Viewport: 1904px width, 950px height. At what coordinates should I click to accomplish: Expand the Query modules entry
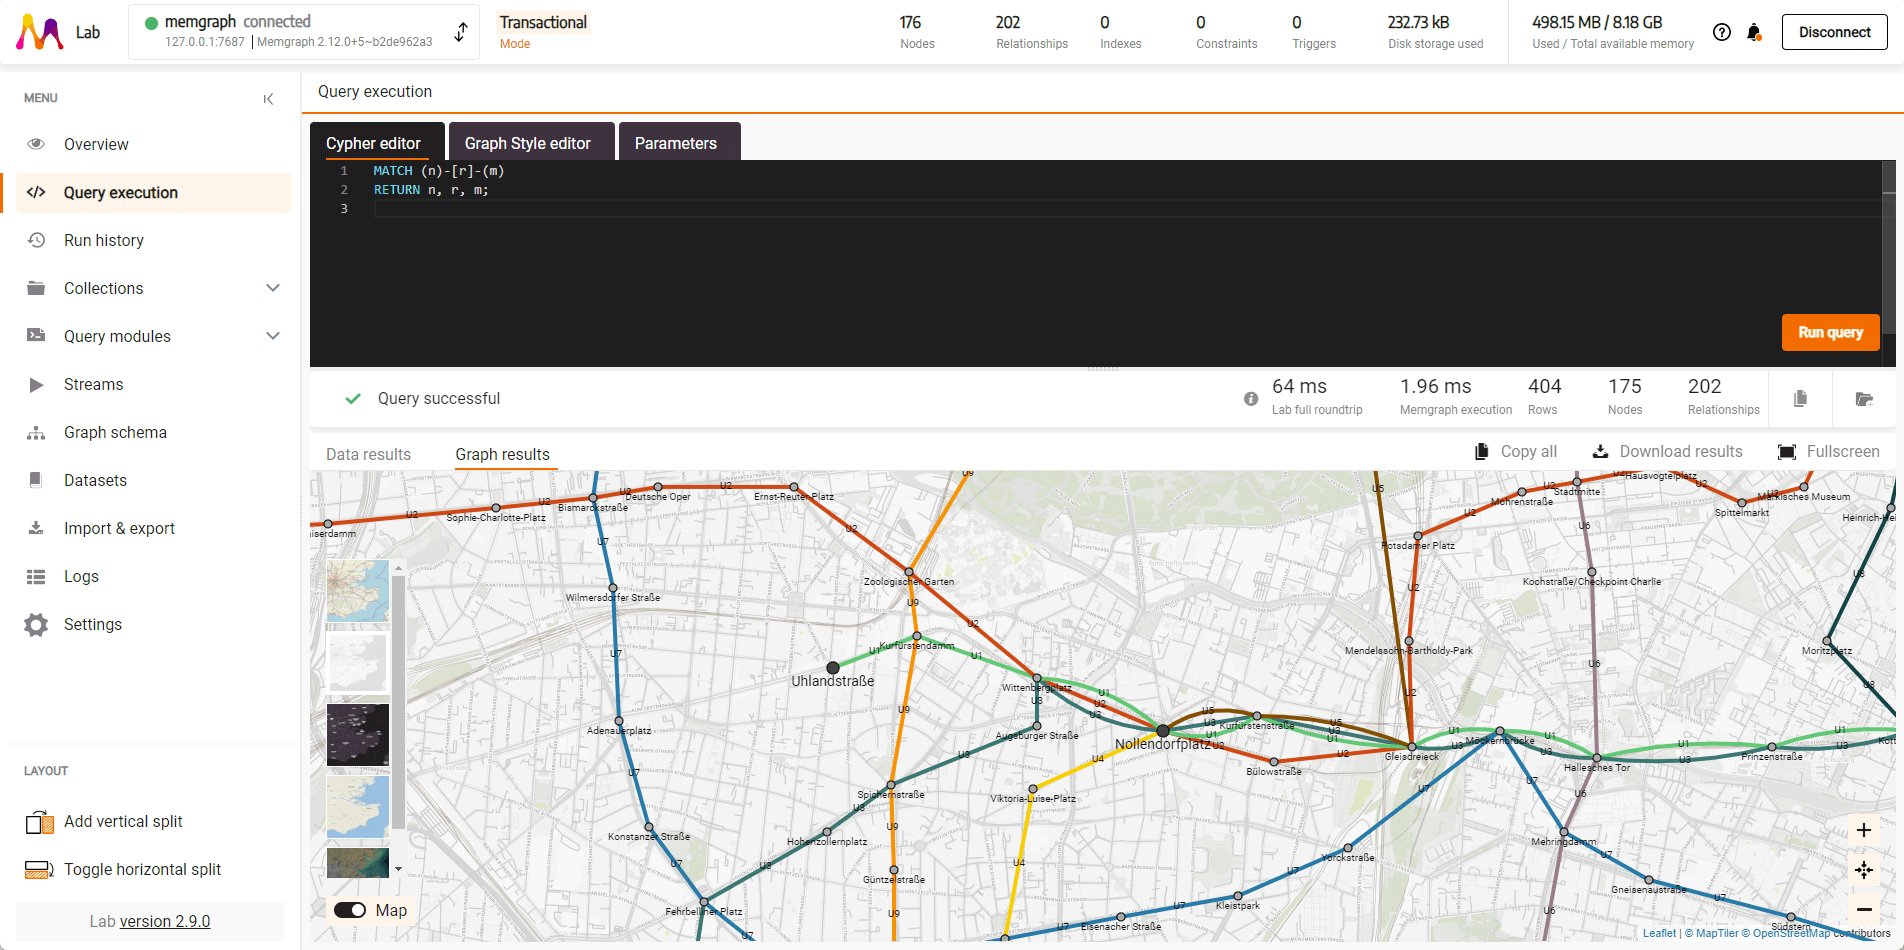click(272, 336)
